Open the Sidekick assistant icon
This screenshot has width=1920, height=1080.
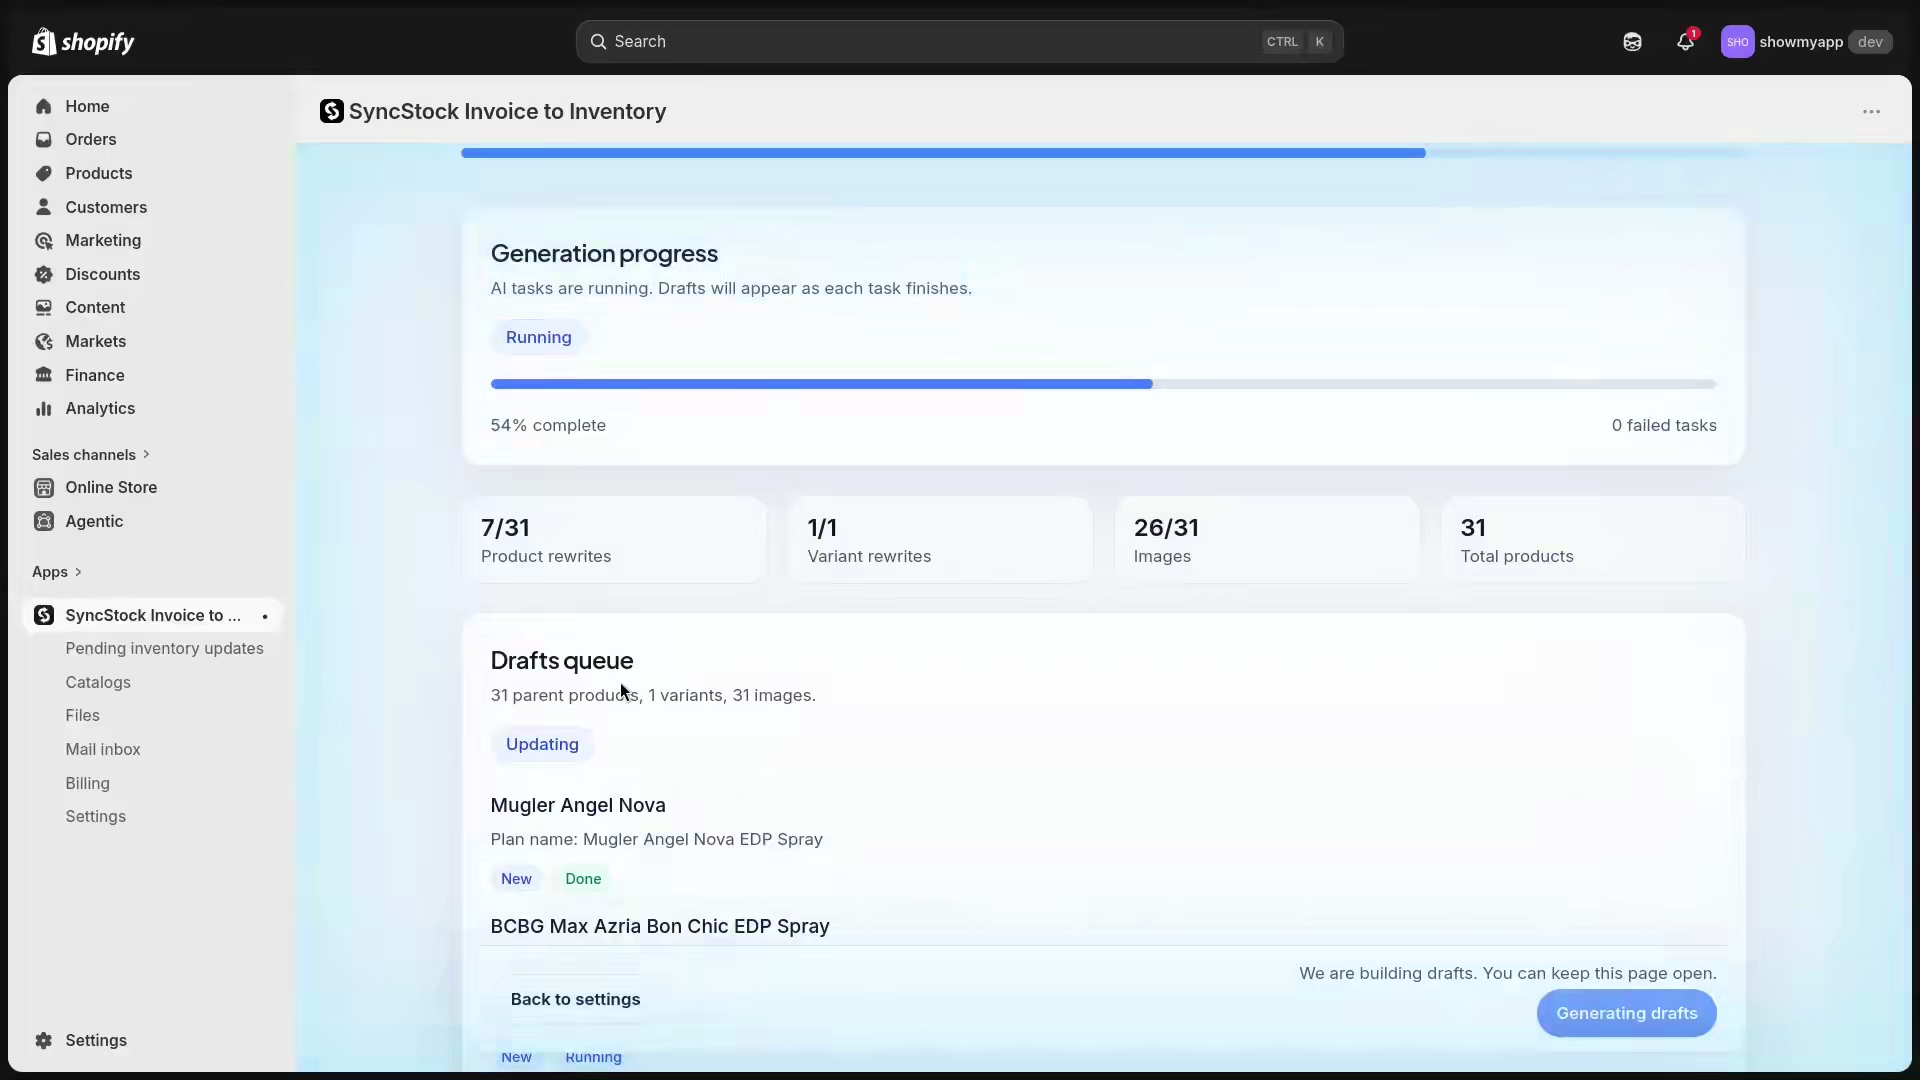pyautogui.click(x=1632, y=42)
